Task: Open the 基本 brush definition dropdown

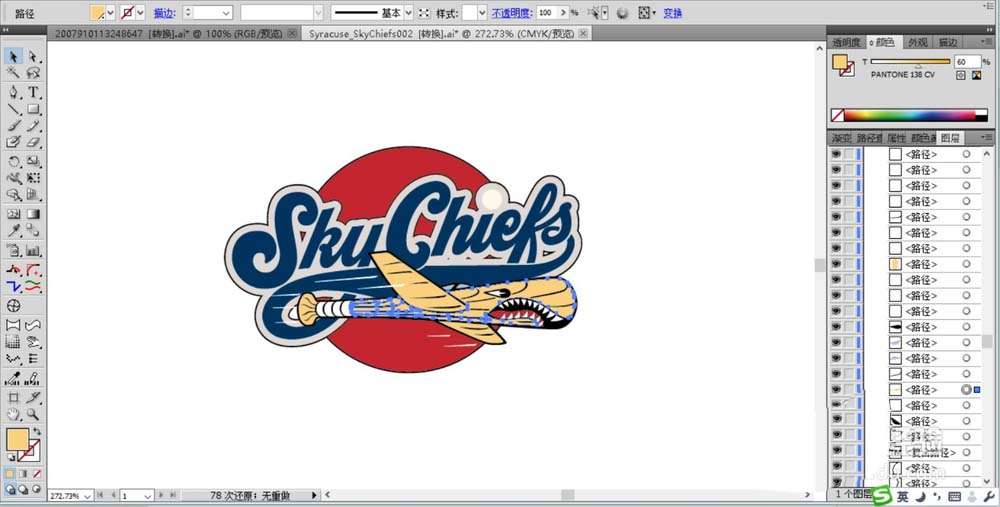Action: click(409, 13)
